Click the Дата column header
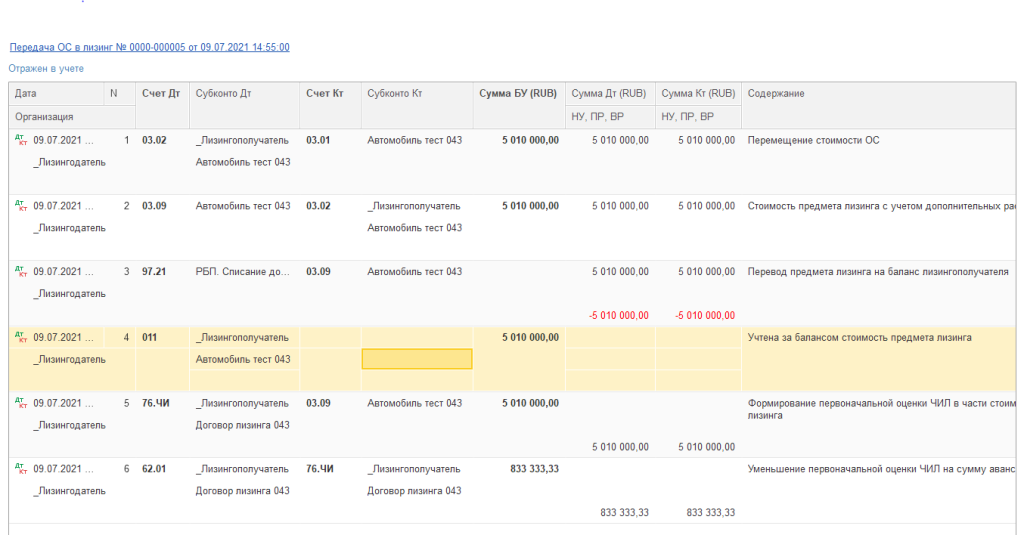 [27, 94]
